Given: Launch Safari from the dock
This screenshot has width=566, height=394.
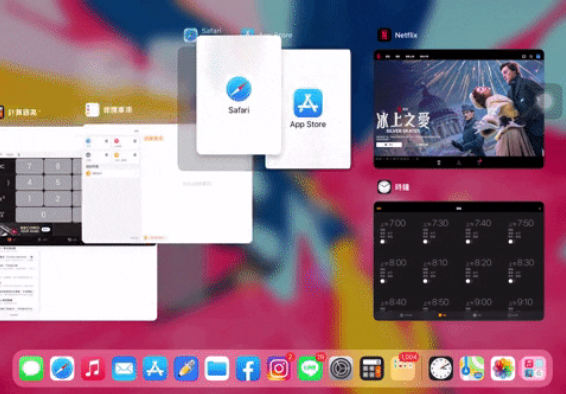Looking at the screenshot, I should [62, 368].
